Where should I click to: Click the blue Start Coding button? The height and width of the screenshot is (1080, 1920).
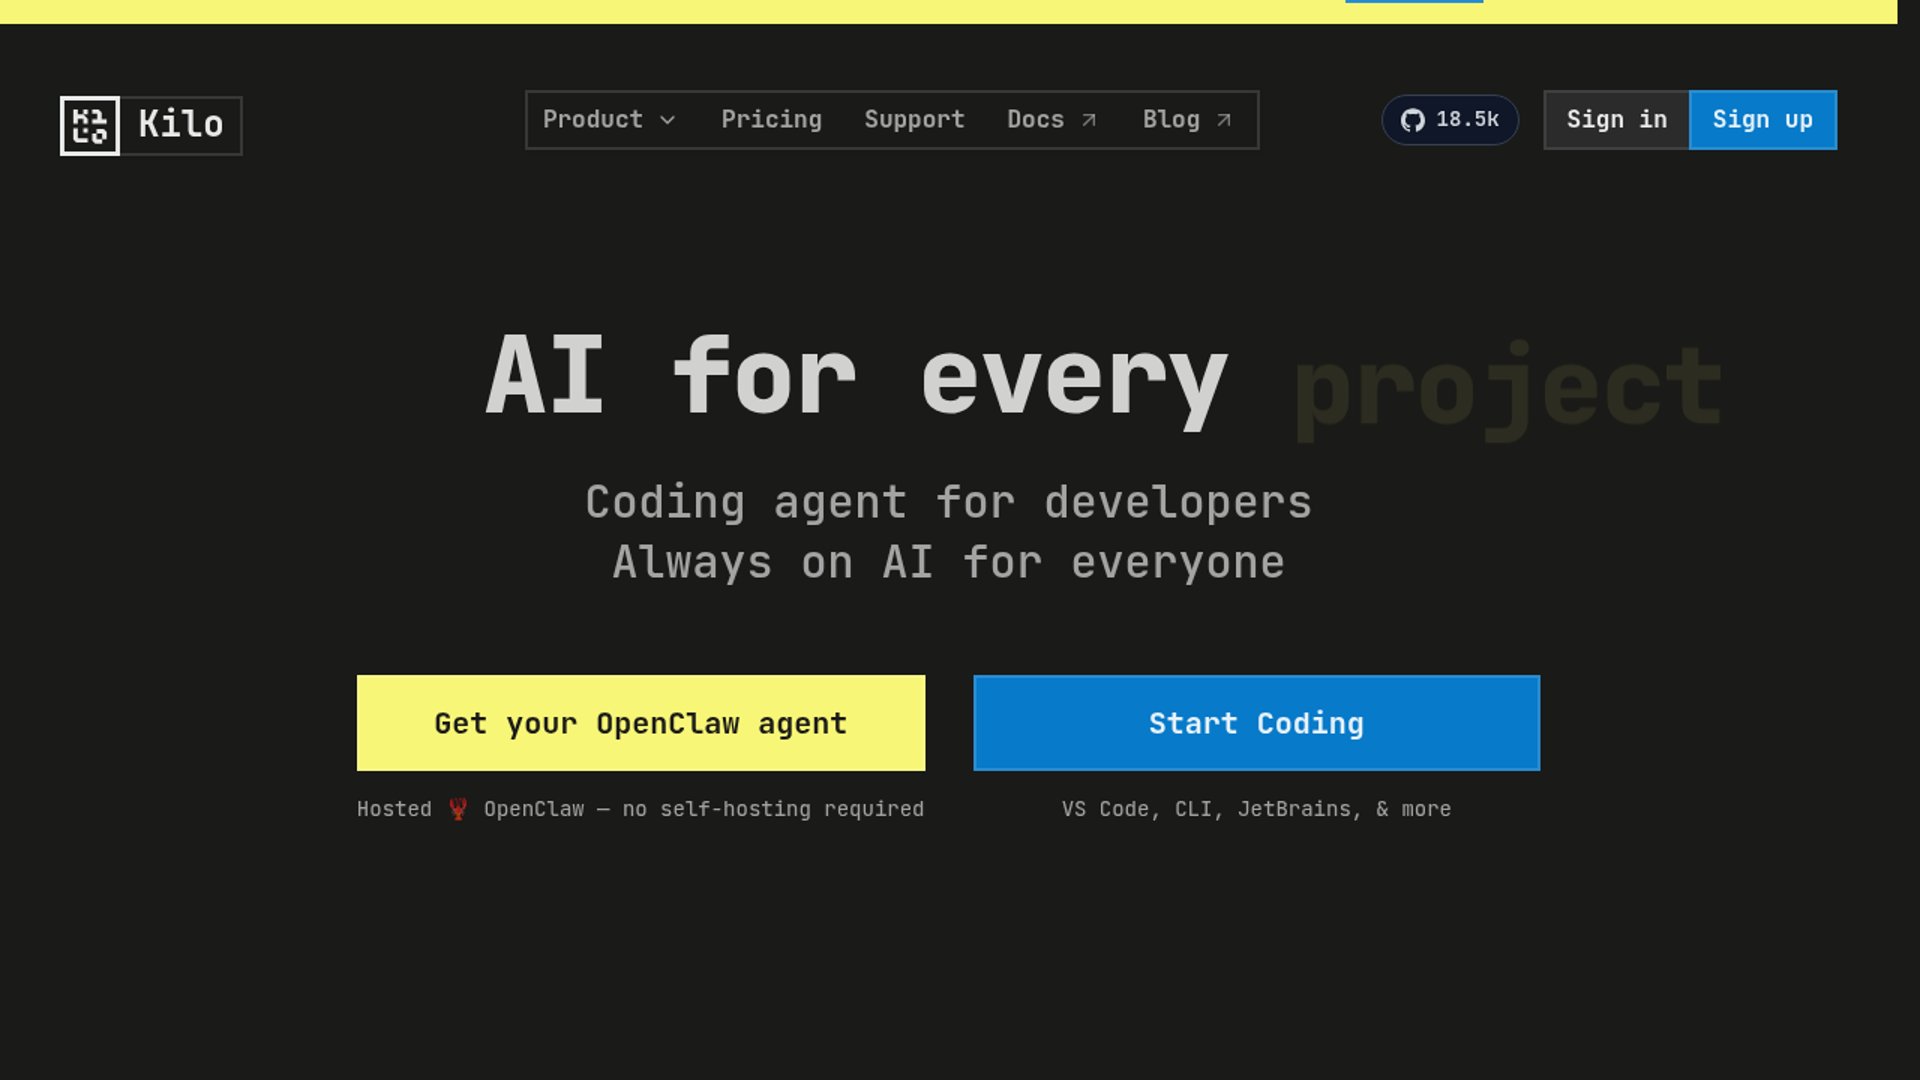point(1256,723)
